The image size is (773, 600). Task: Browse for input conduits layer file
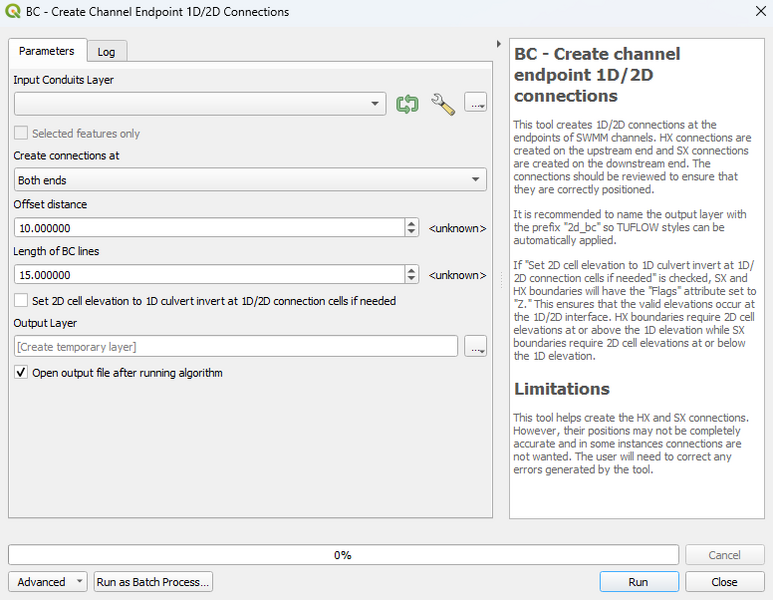click(476, 104)
